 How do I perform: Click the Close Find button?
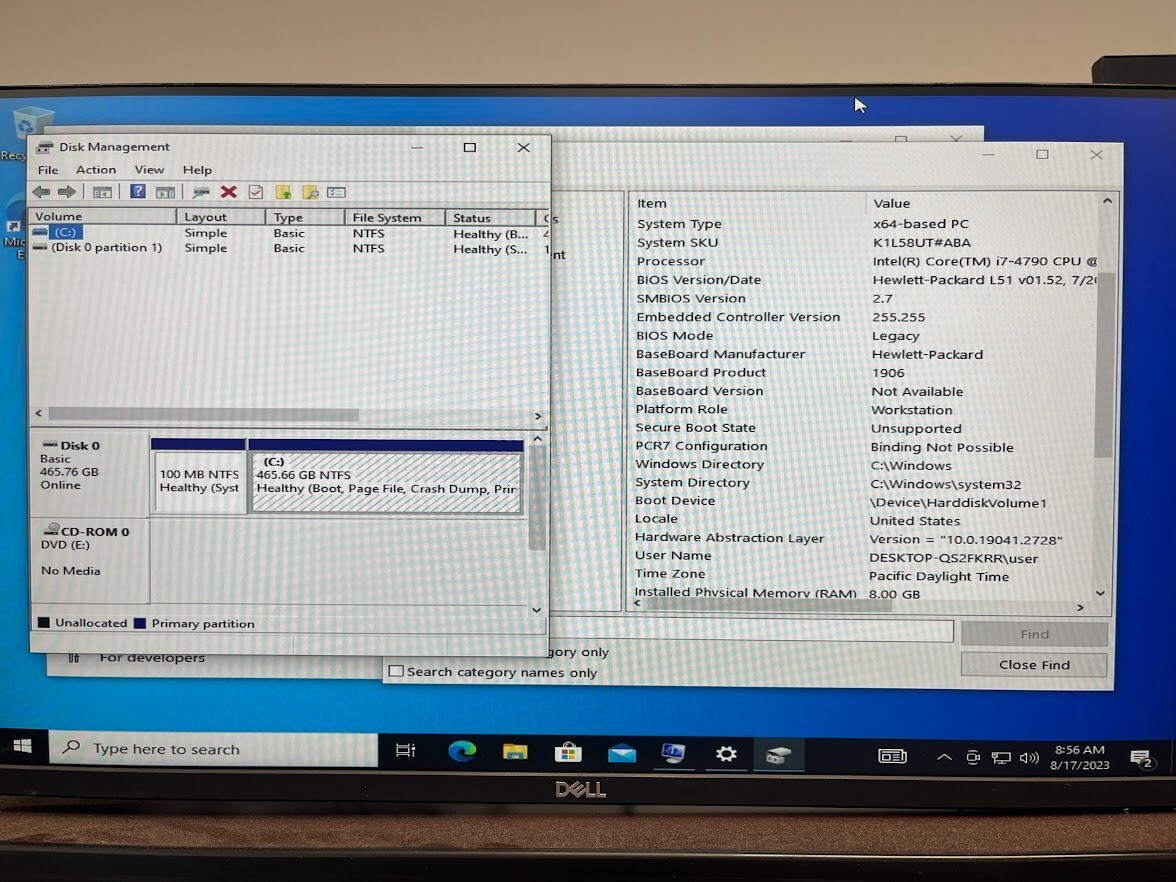click(1034, 664)
